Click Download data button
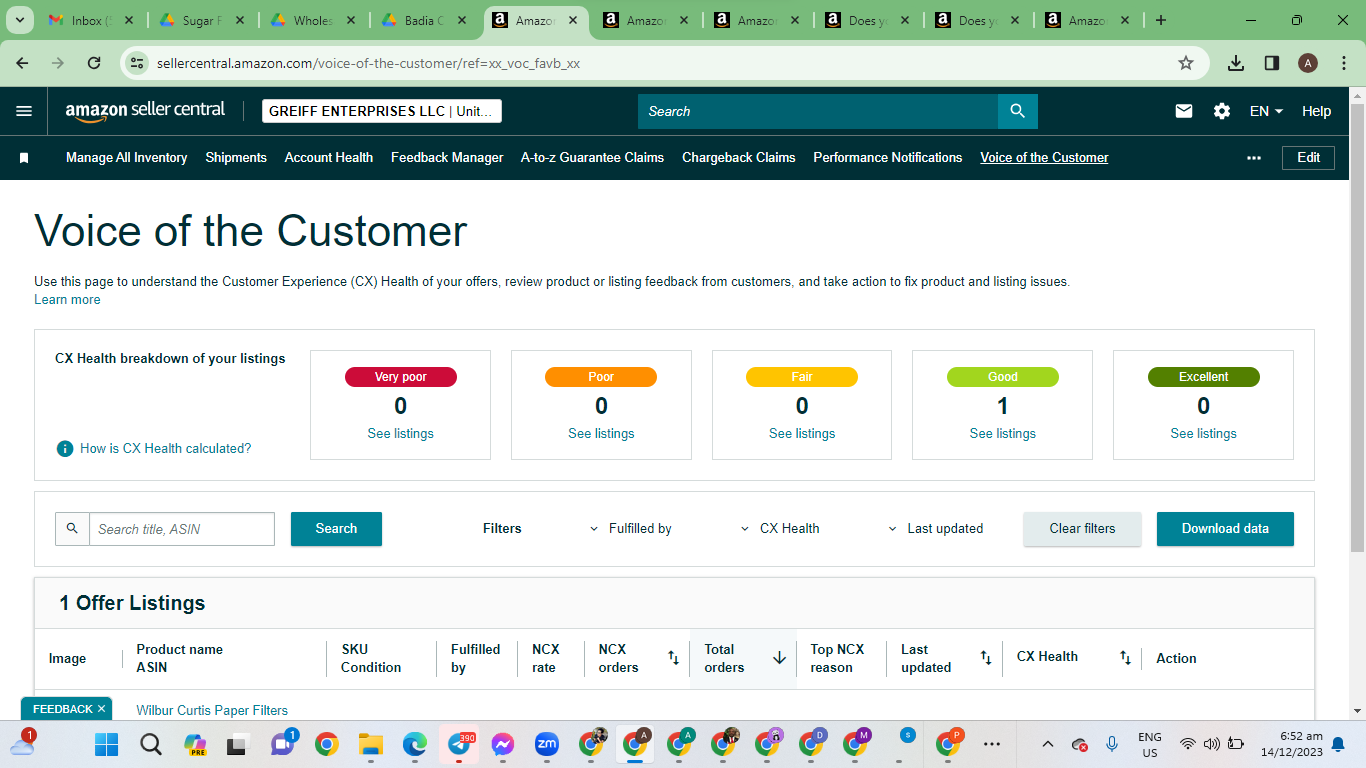 (1225, 529)
